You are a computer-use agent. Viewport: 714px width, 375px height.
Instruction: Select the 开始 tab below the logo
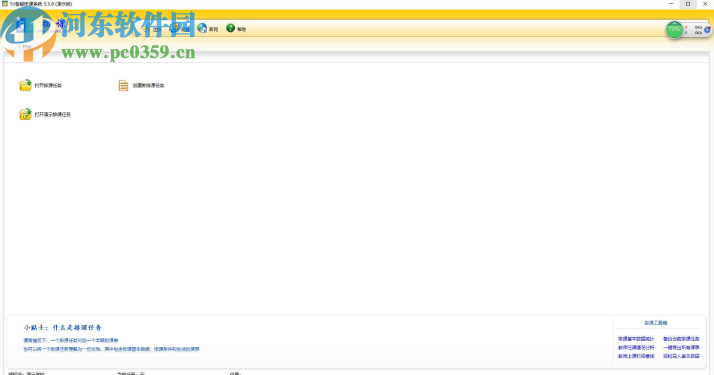point(25,46)
